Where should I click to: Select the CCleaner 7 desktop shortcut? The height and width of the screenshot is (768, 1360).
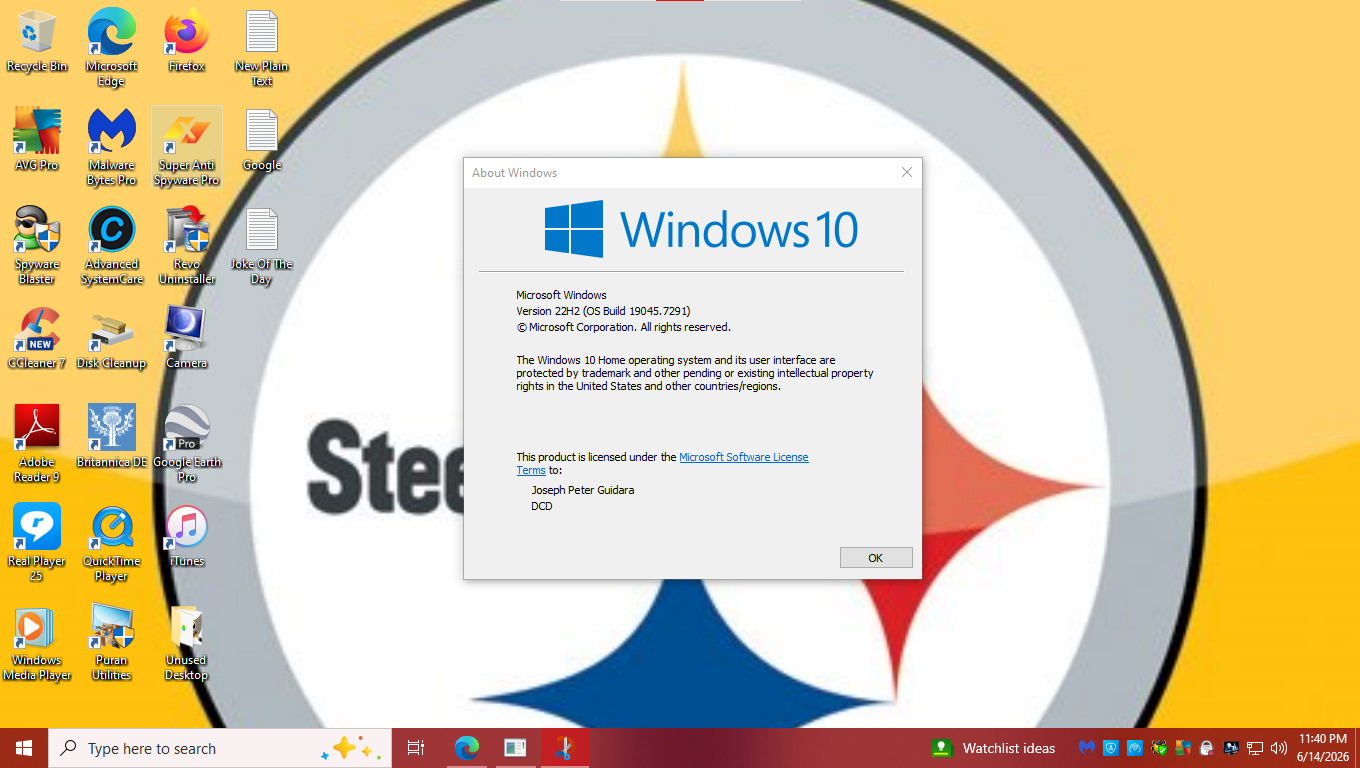(x=37, y=338)
